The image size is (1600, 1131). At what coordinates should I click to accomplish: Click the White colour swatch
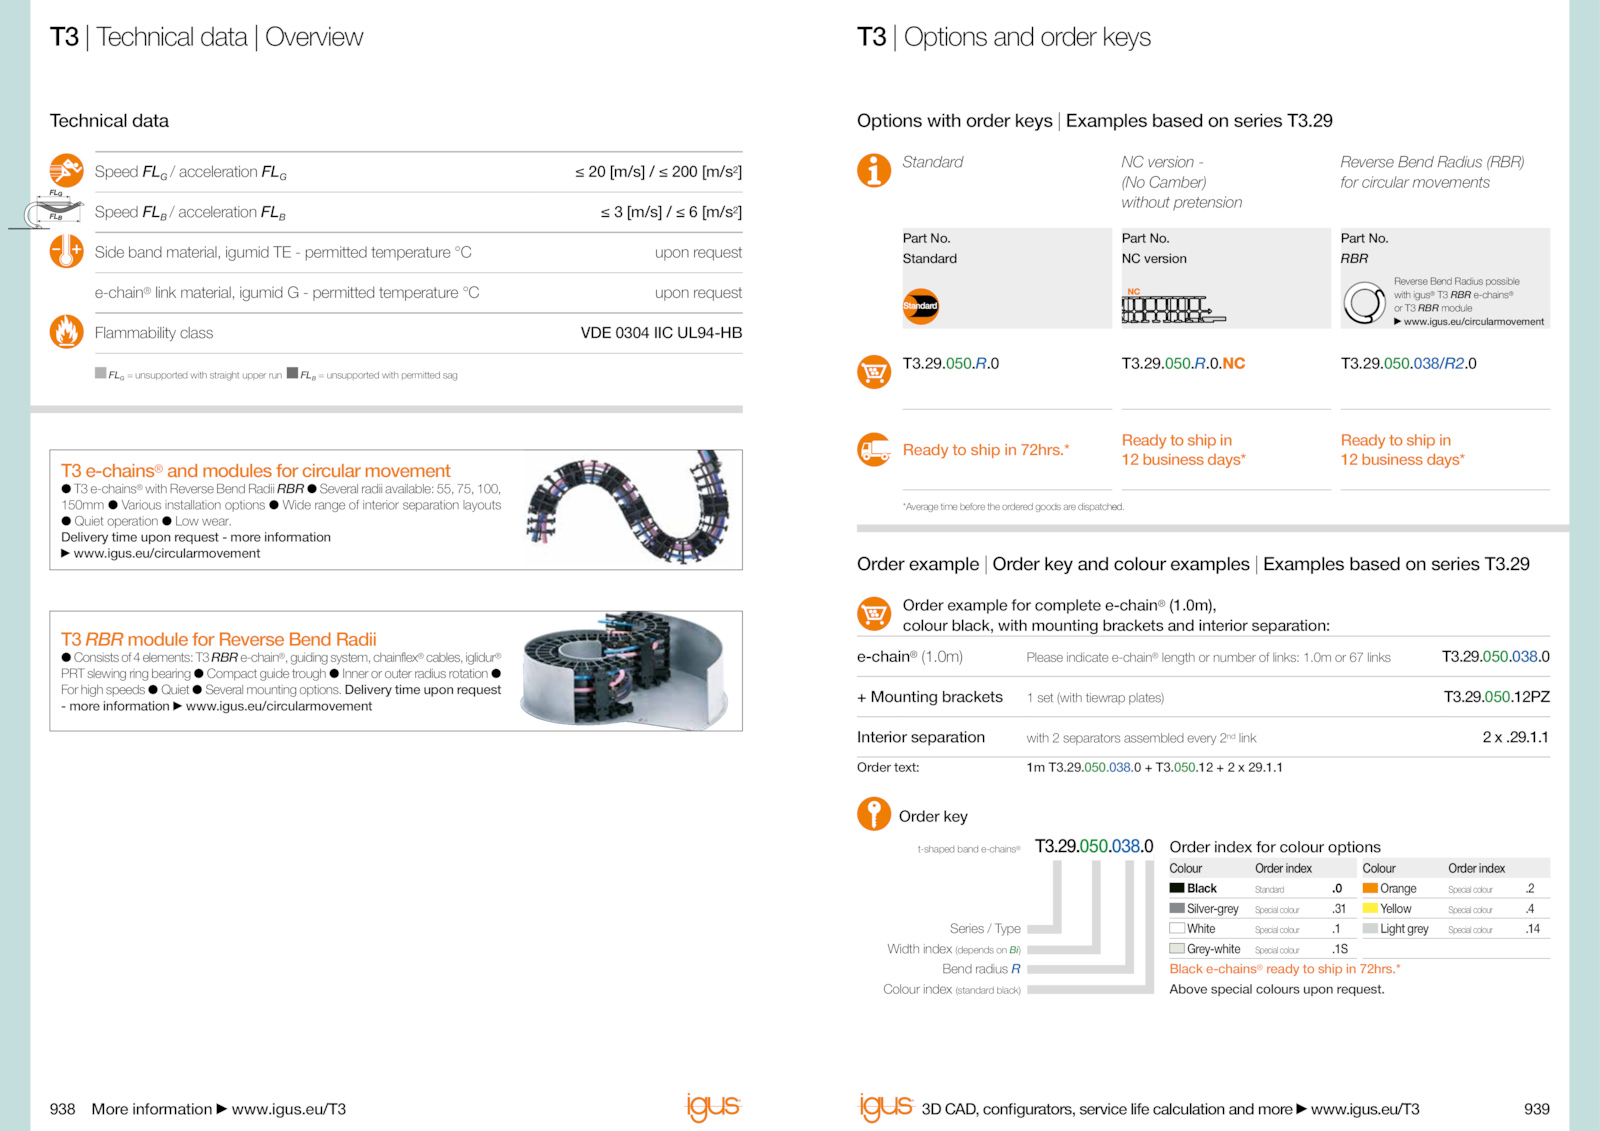[1177, 928]
